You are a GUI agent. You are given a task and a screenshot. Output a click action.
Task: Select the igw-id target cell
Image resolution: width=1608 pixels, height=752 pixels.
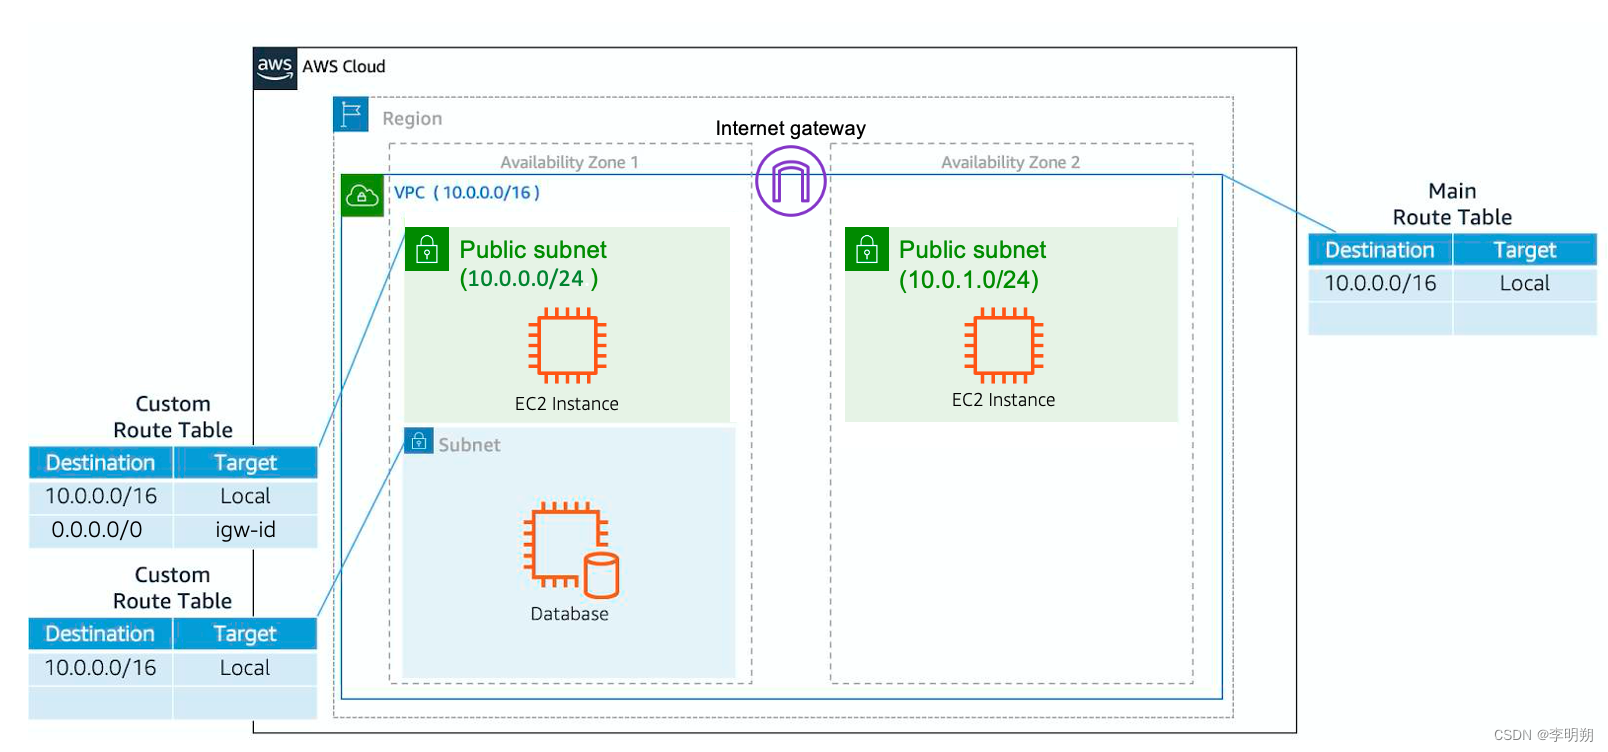tap(245, 530)
